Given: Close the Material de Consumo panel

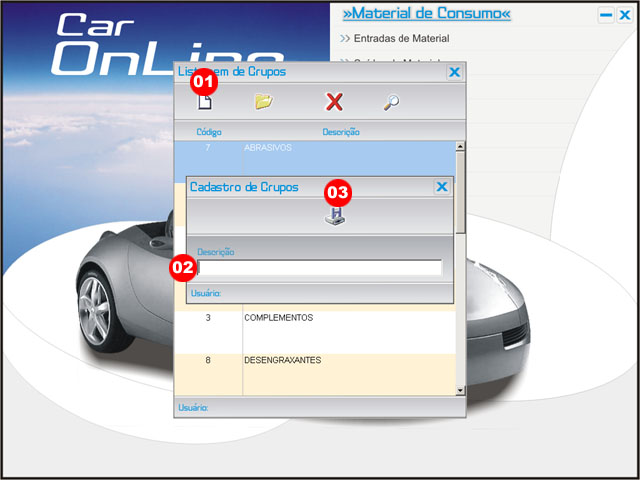Looking at the screenshot, I should click(x=624, y=15).
